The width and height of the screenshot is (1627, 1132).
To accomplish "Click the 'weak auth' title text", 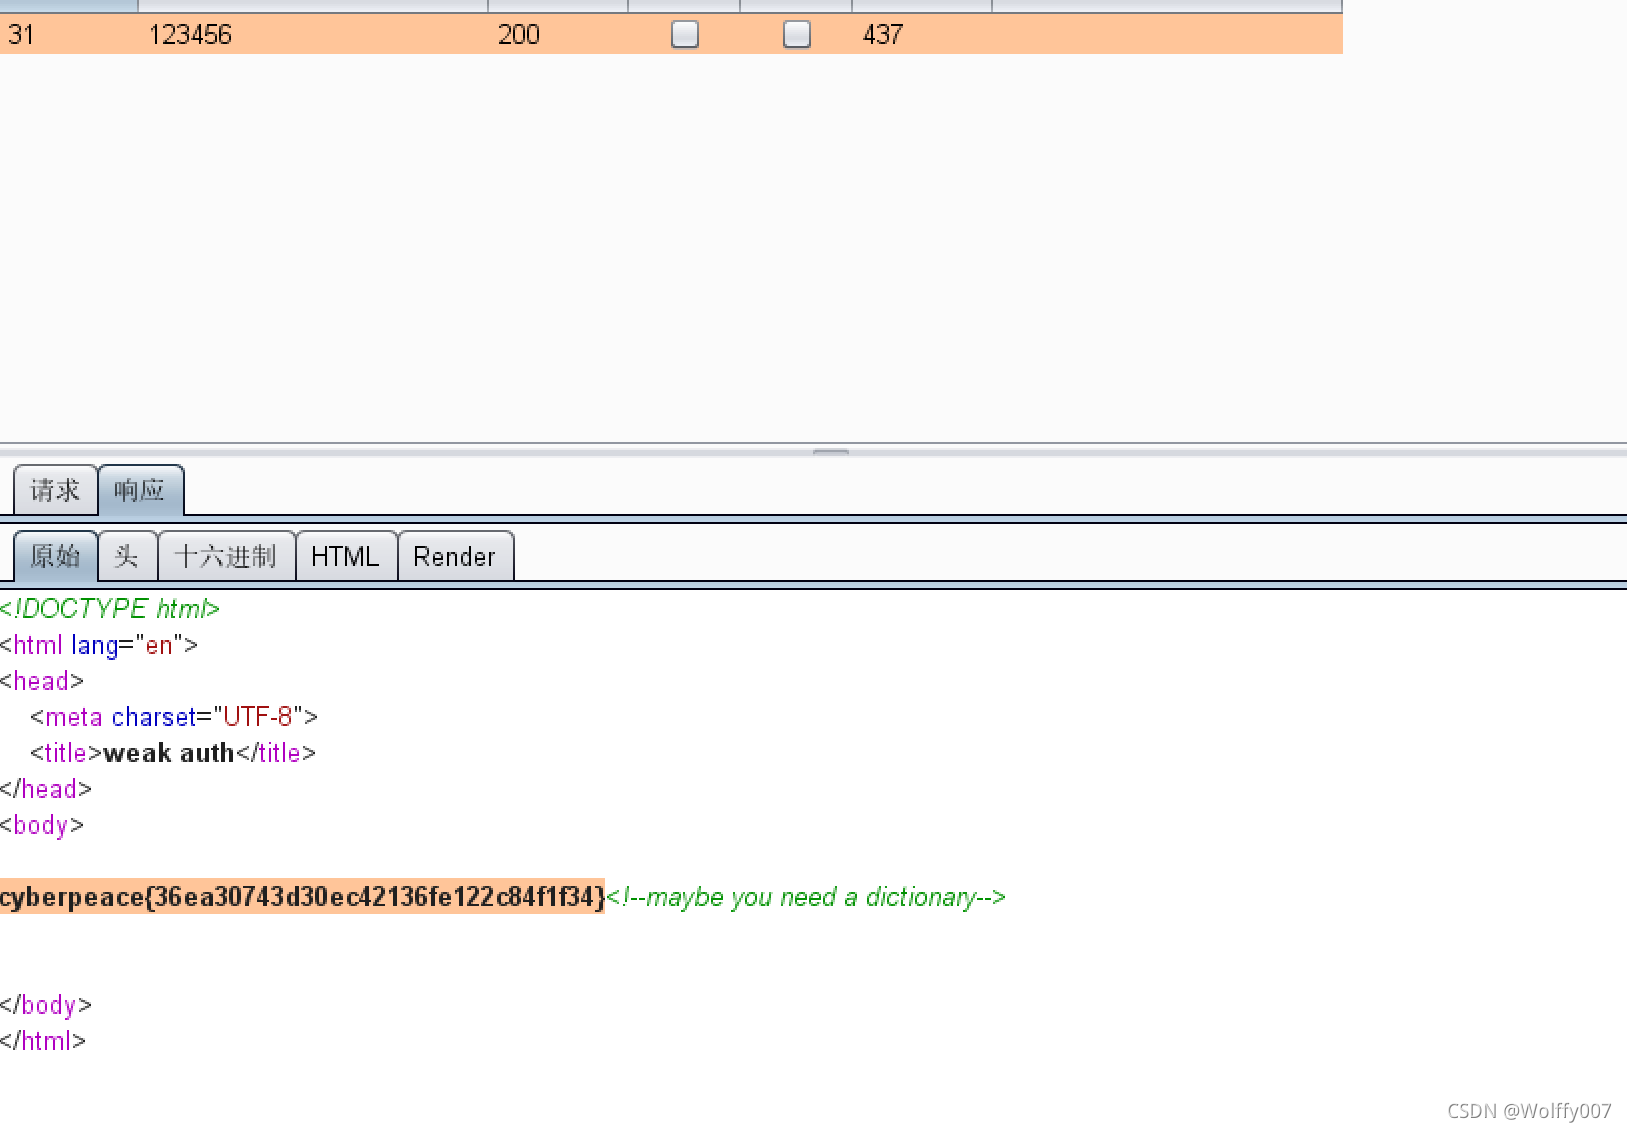I will 169,753.
